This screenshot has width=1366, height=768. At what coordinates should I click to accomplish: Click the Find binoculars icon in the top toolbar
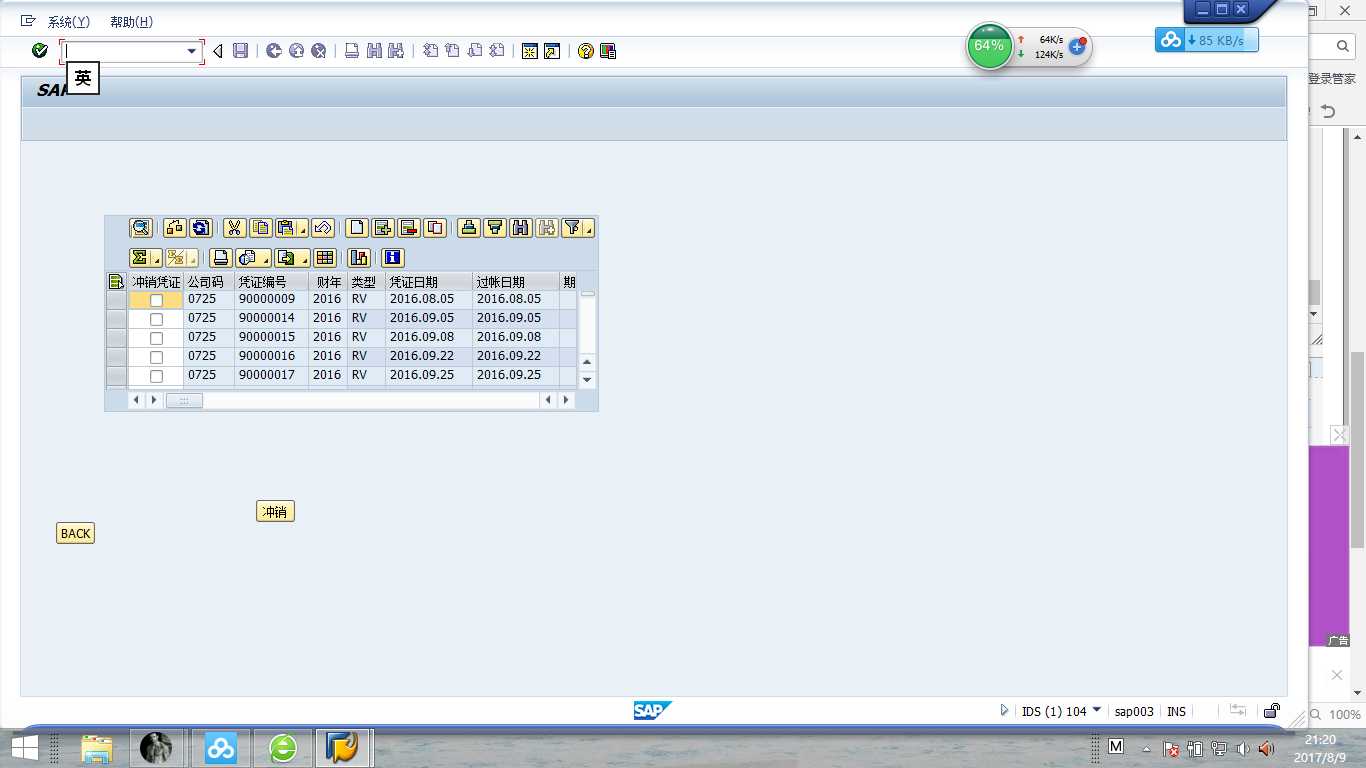[374, 51]
